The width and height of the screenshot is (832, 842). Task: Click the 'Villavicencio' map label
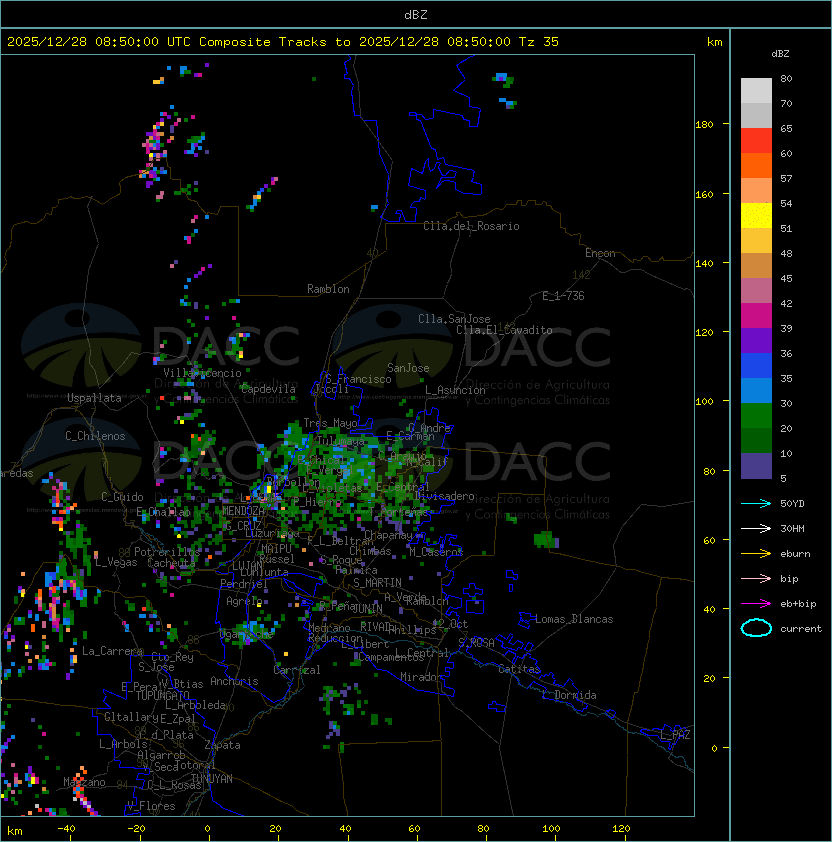[202, 373]
